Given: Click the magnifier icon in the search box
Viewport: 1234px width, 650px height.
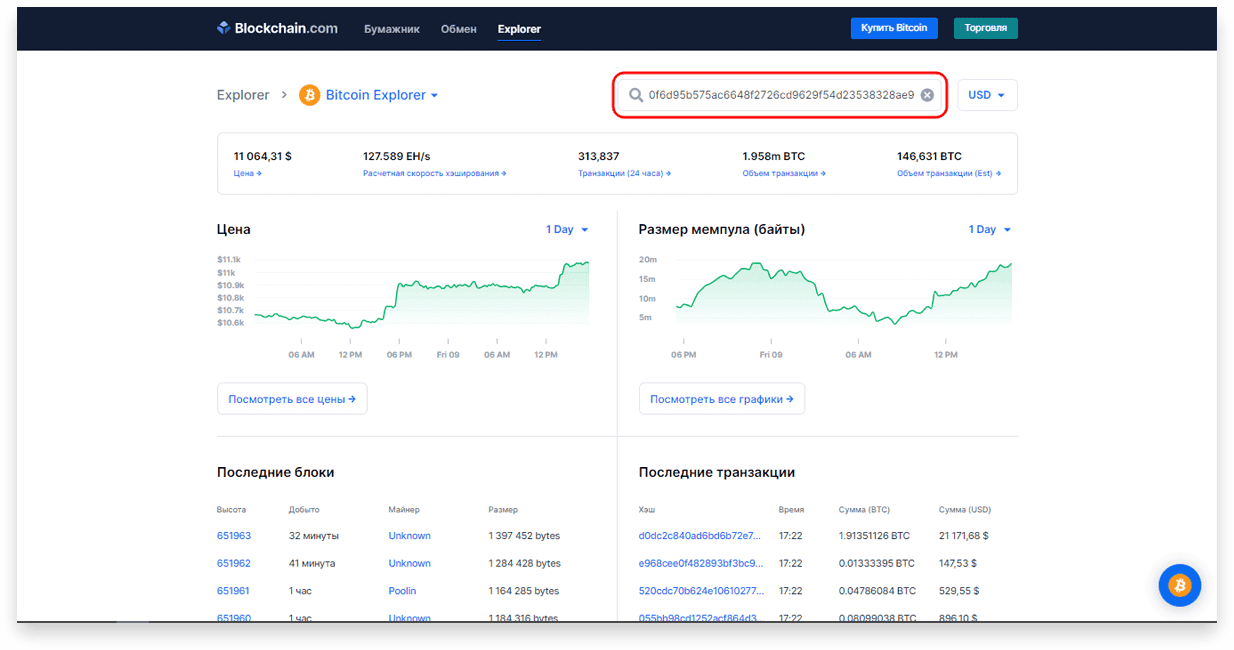Looking at the screenshot, I should (636, 95).
